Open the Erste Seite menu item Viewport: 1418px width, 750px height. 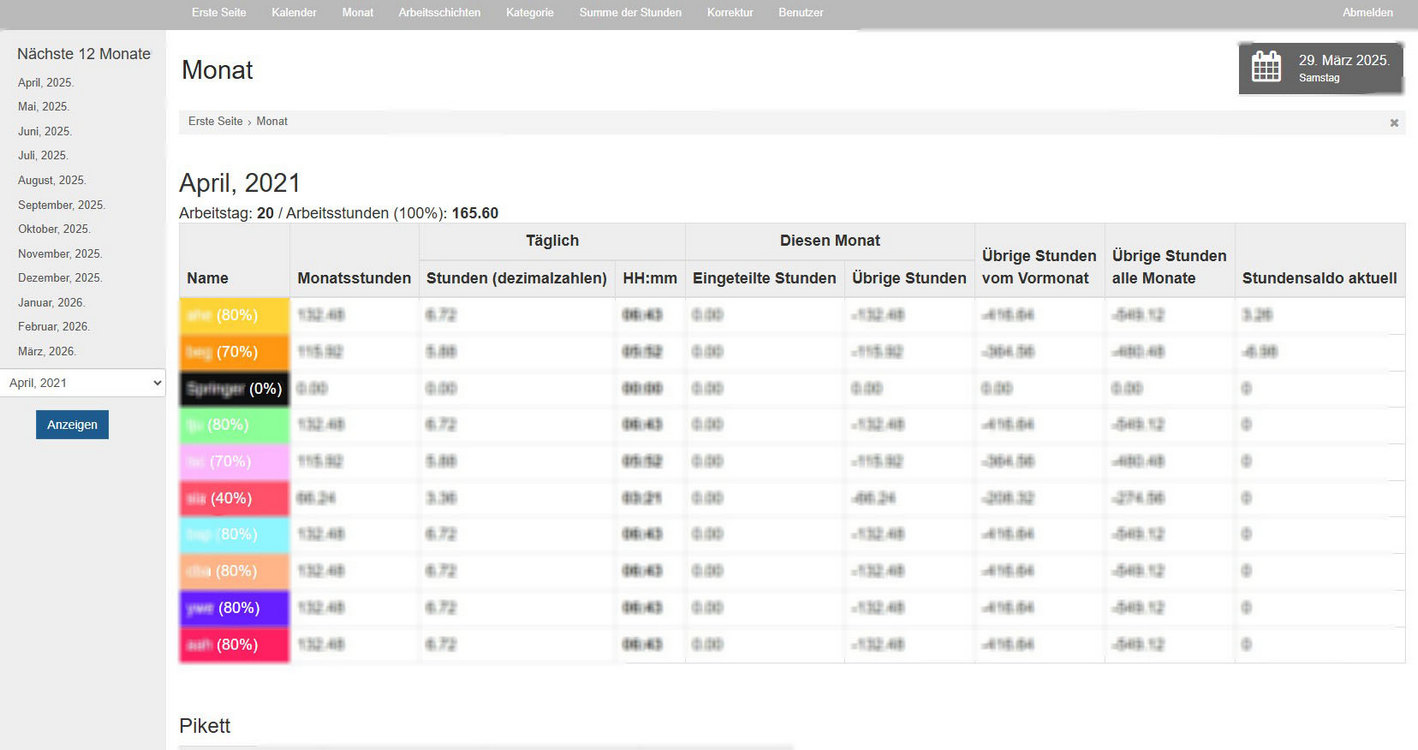tap(219, 13)
